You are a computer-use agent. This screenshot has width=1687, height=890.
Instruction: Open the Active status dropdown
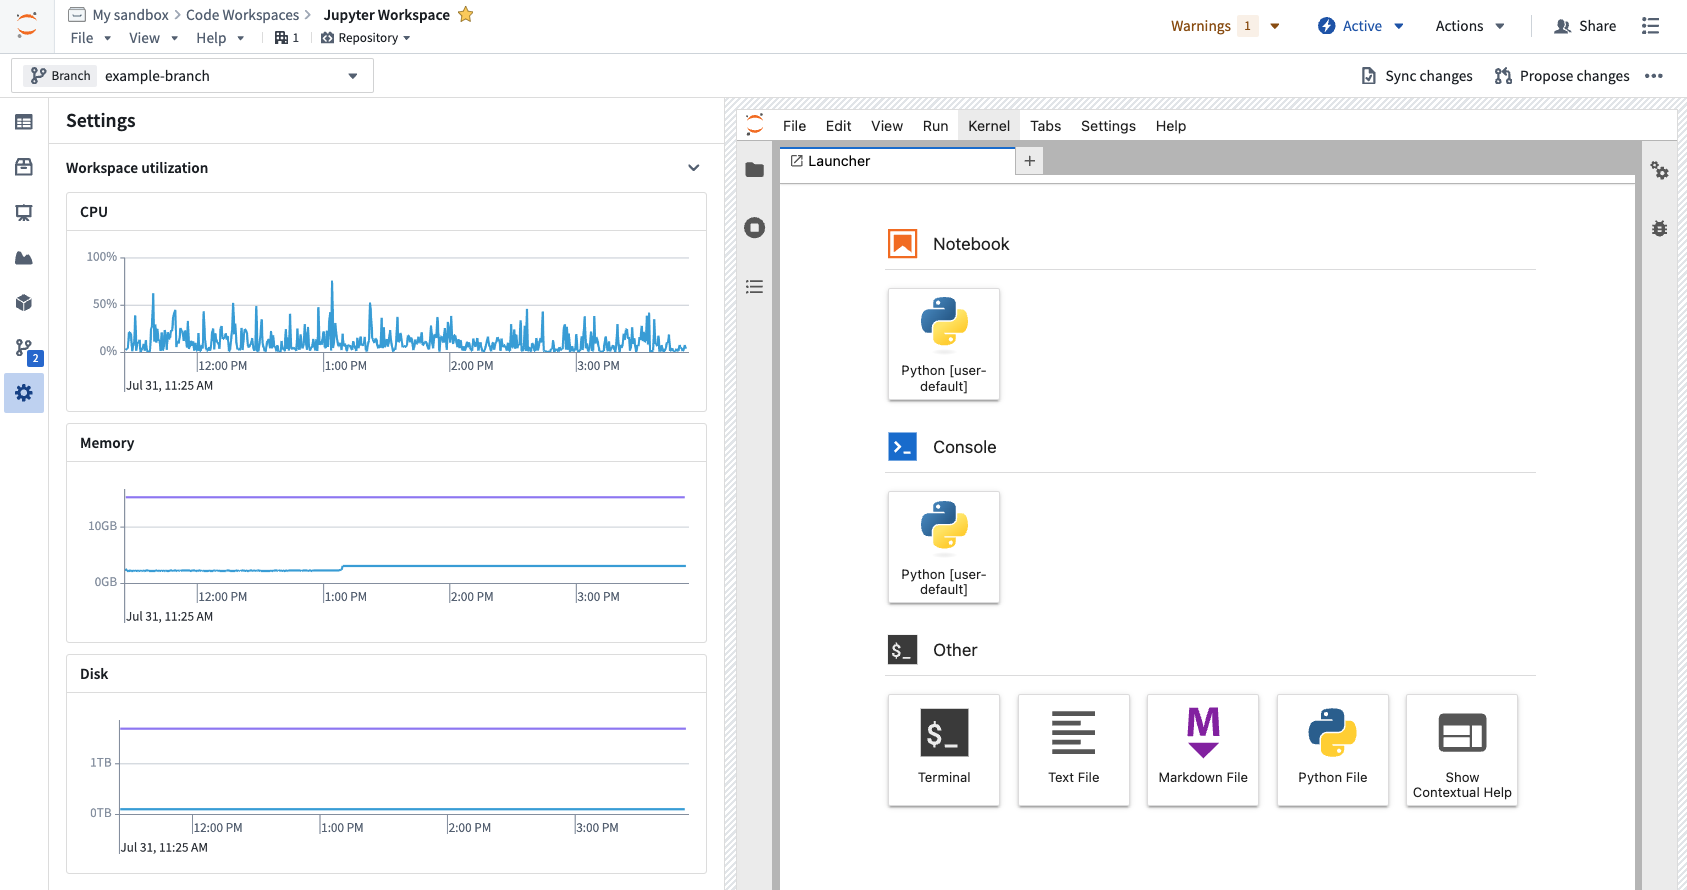[x=1361, y=26]
